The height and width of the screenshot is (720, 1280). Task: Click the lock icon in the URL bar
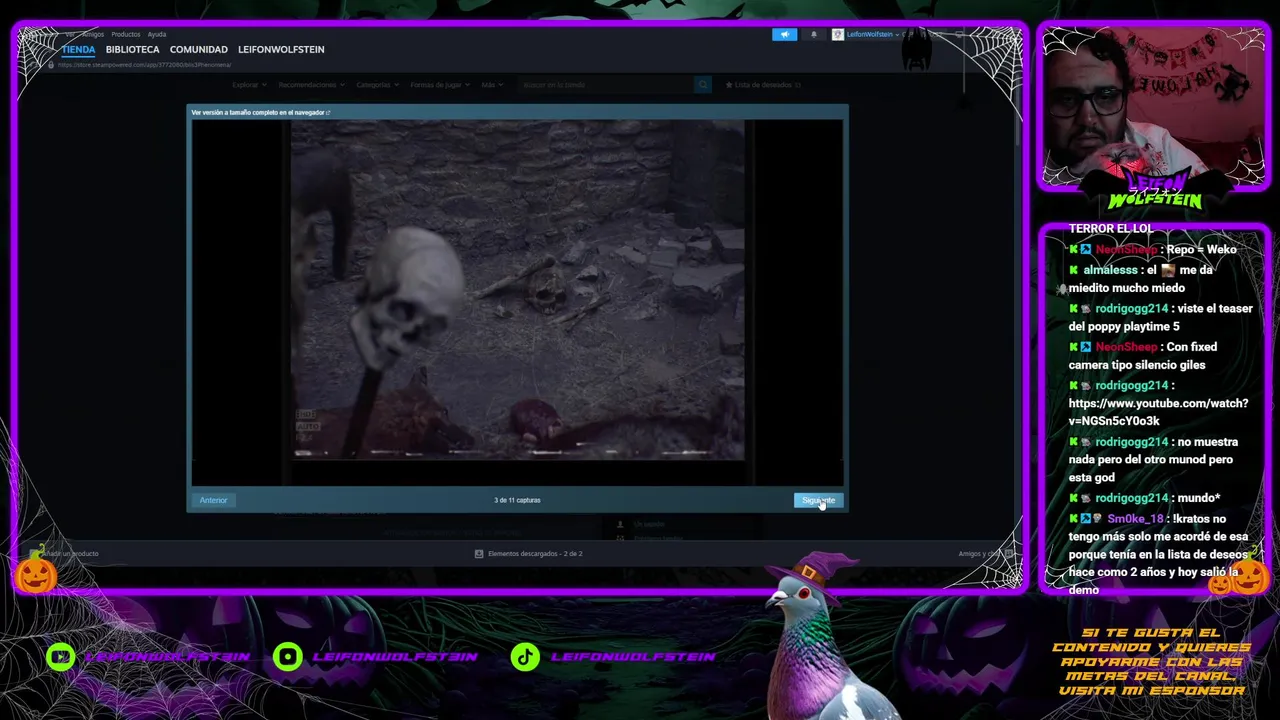pos(50,65)
